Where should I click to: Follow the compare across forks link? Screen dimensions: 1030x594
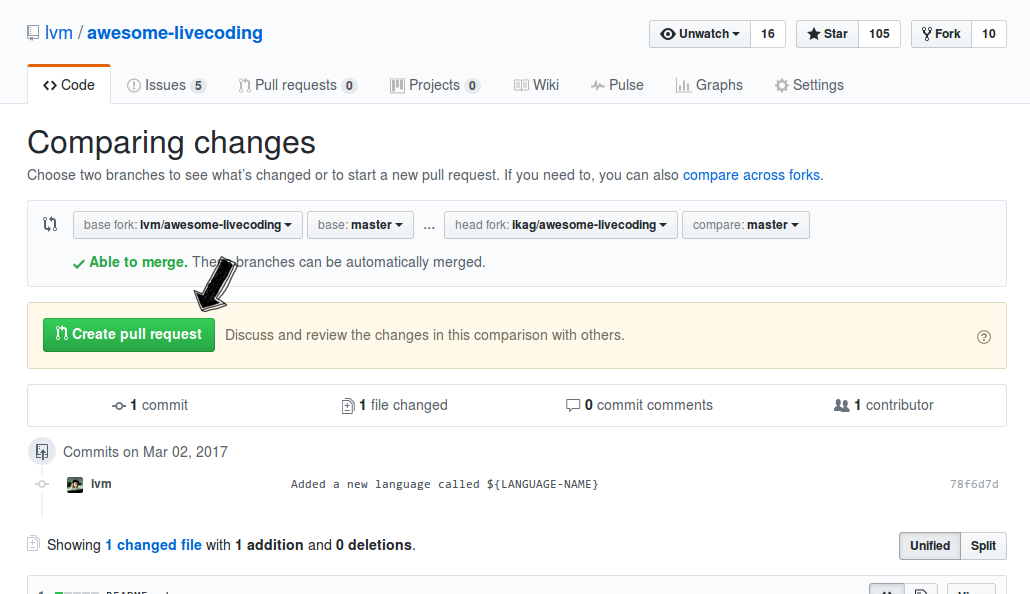(x=751, y=175)
